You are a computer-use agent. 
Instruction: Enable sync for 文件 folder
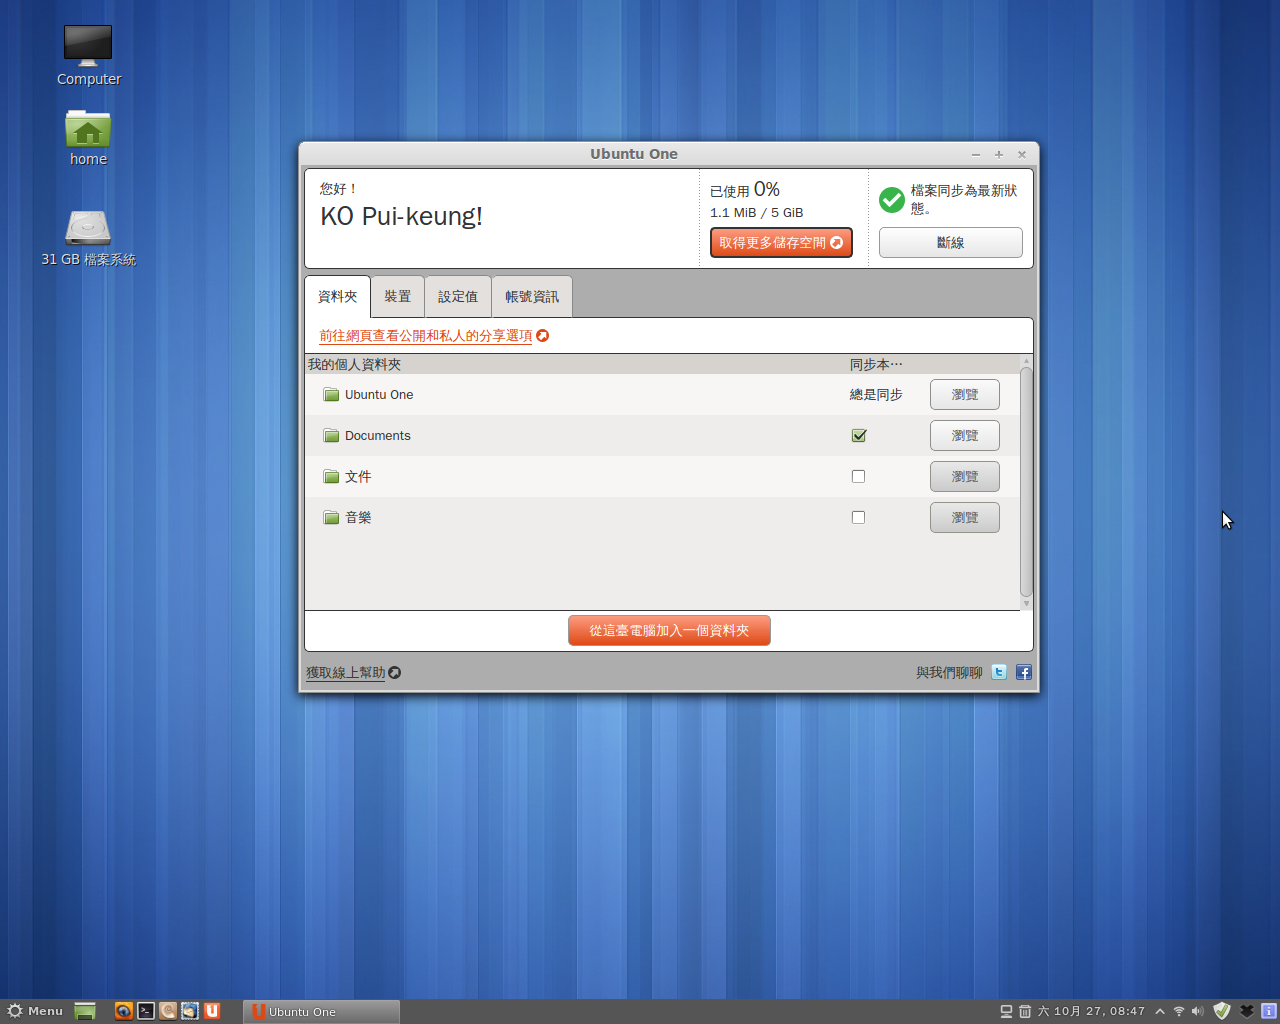click(x=858, y=477)
